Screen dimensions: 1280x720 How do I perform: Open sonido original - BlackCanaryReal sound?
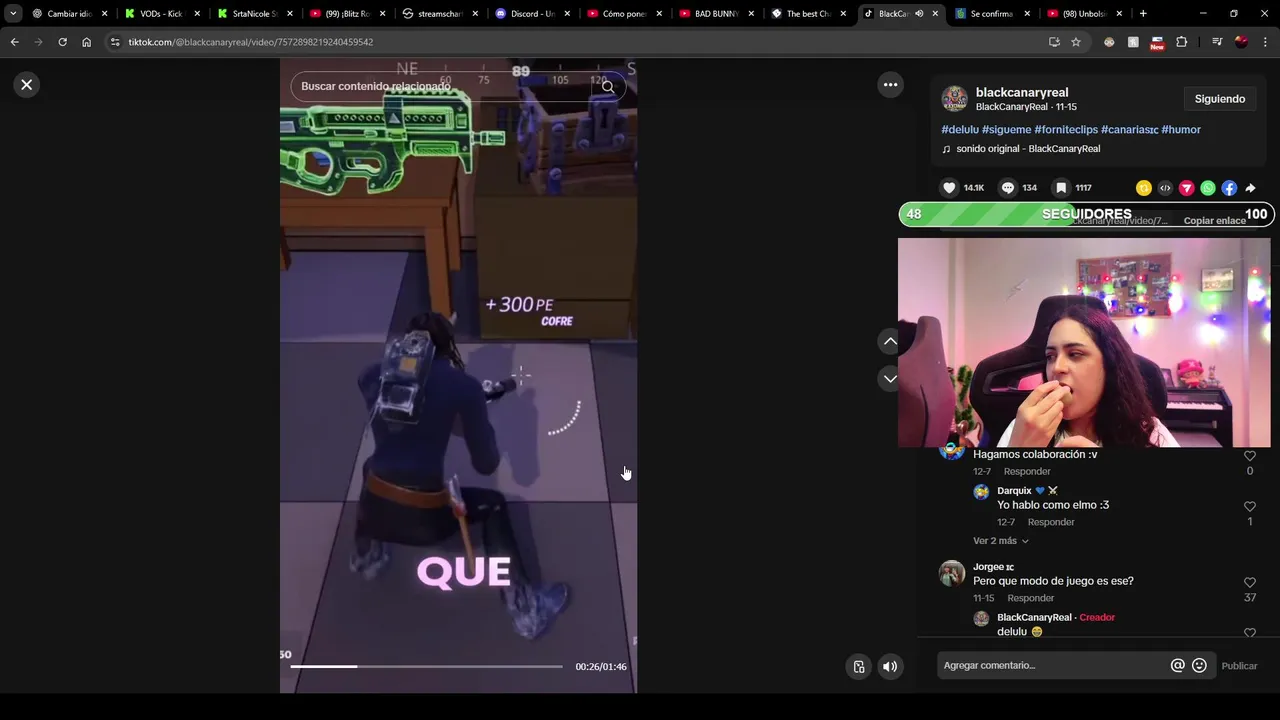[x=1028, y=149]
